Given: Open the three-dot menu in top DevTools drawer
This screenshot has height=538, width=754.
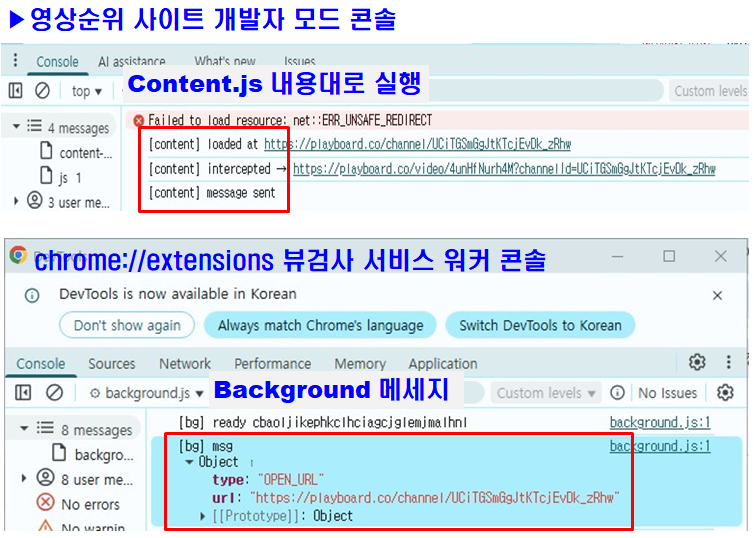Looking at the screenshot, I should coord(15,60).
